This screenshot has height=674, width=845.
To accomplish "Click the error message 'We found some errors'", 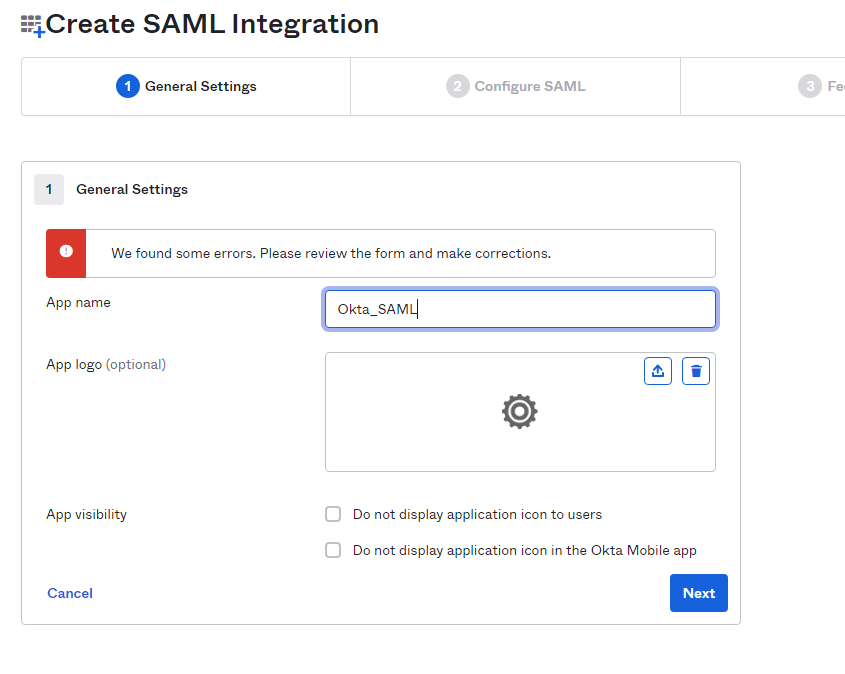I will [331, 253].
